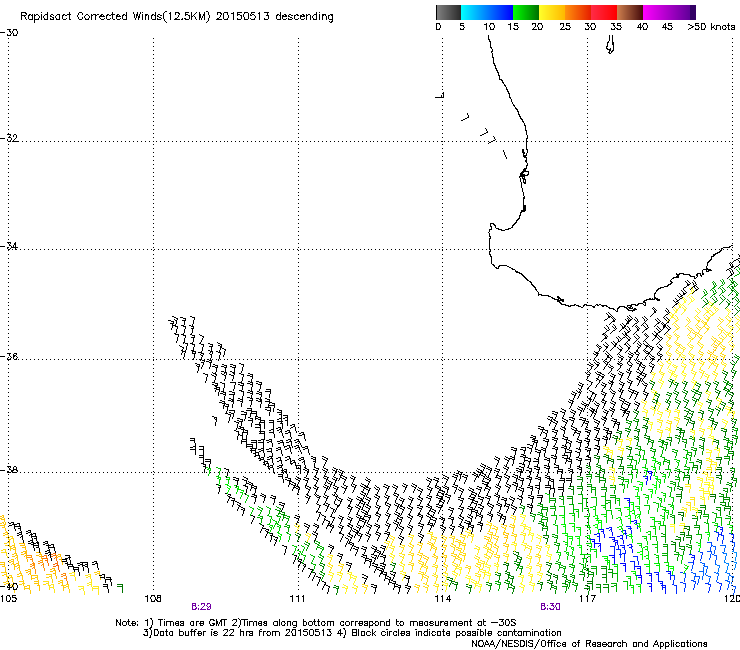Click the longitude label '108'

click(x=153, y=599)
